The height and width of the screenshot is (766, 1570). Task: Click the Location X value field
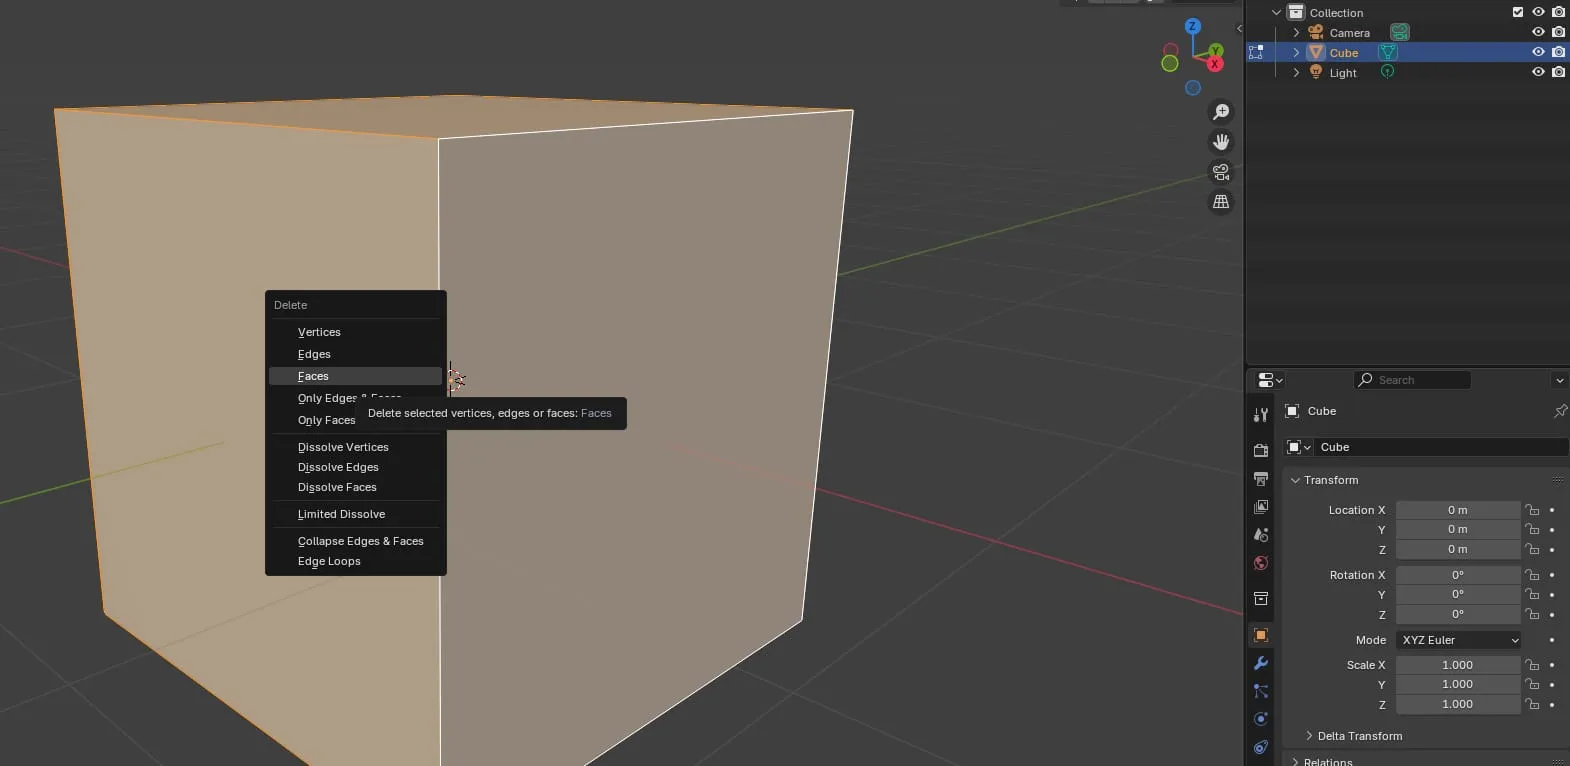pyautogui.click(x=1457, y=510)
